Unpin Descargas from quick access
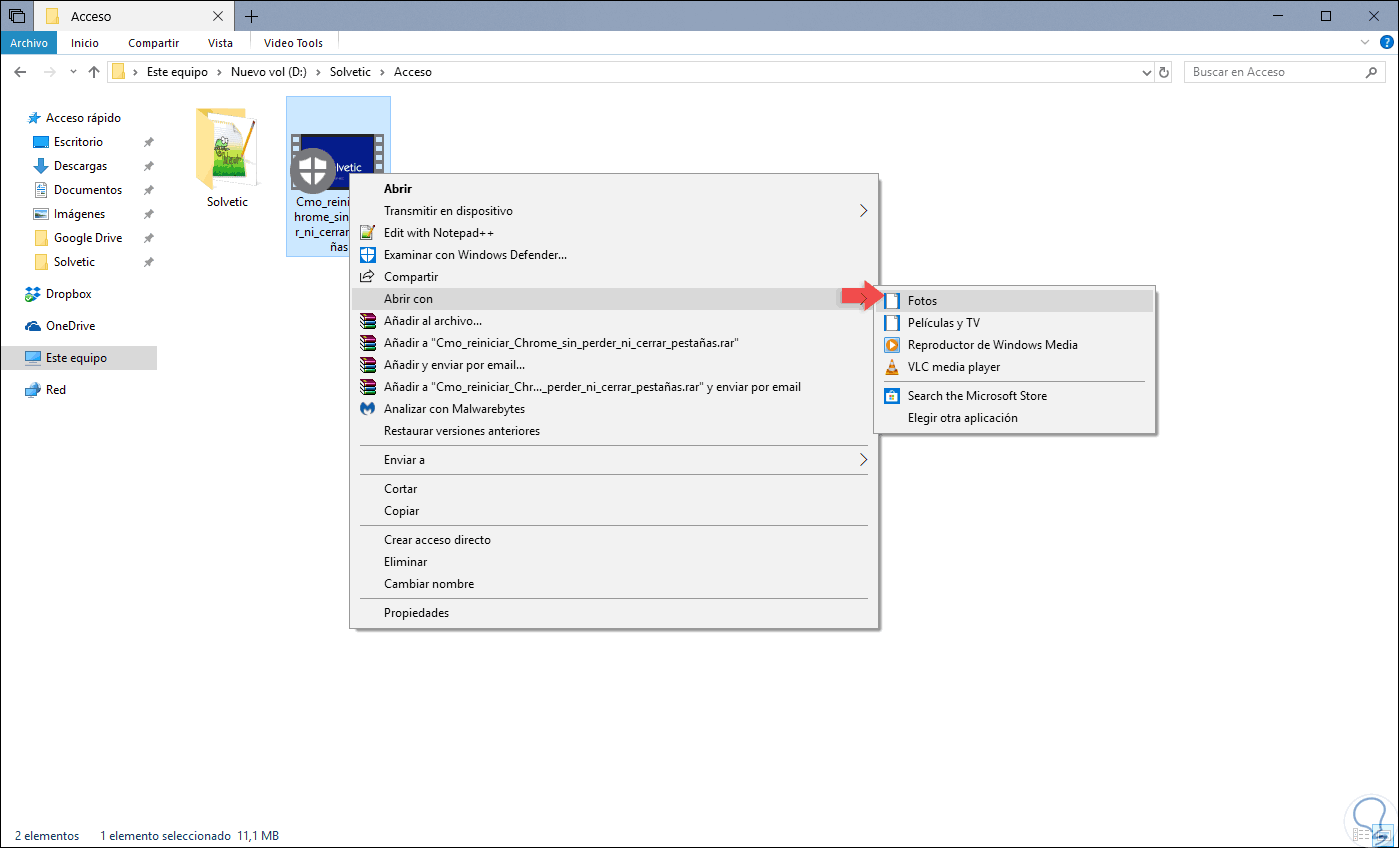This screenshot has width=1399, height=848. click(148, 166)
